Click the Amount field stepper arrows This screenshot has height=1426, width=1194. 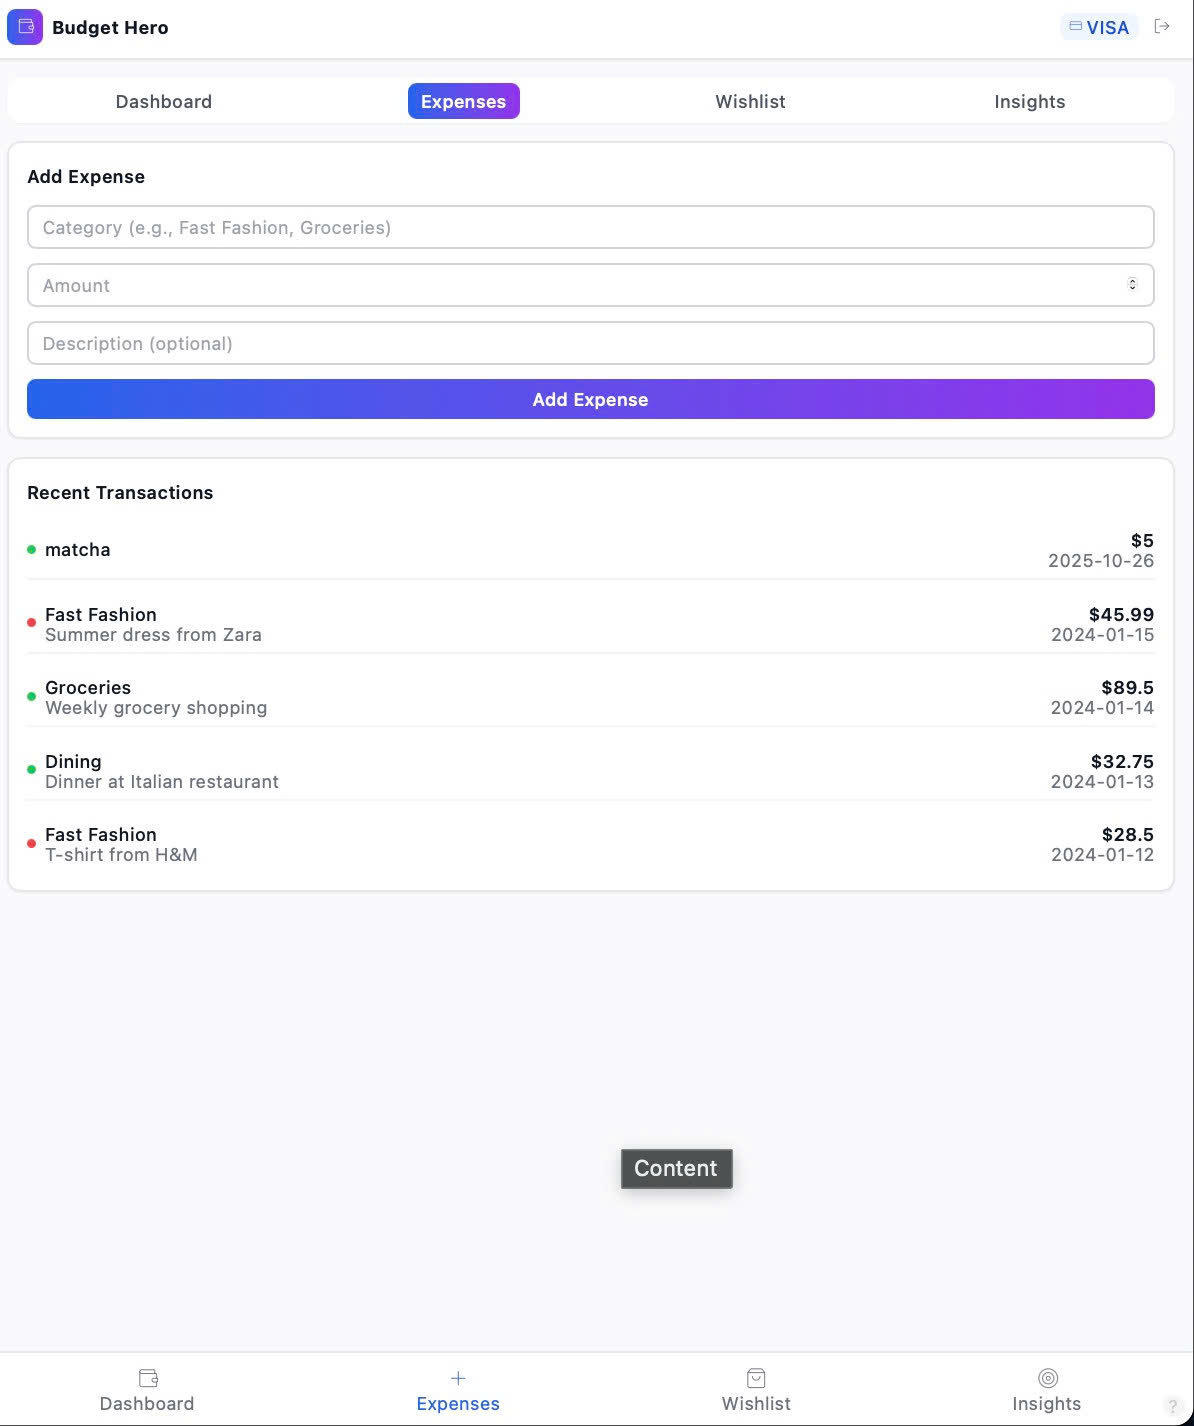click(1132, 285)
